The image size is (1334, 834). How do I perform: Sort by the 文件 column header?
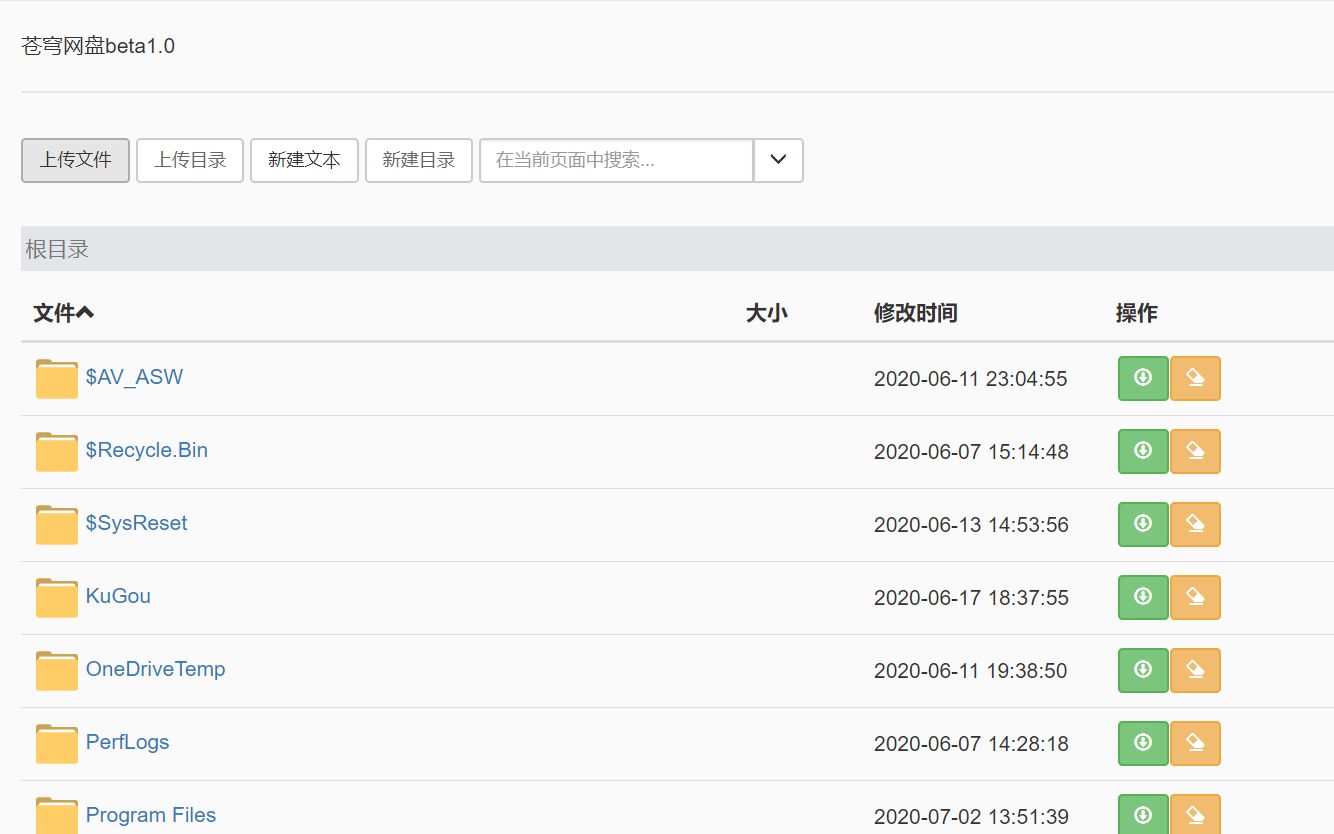coord(64,313)
